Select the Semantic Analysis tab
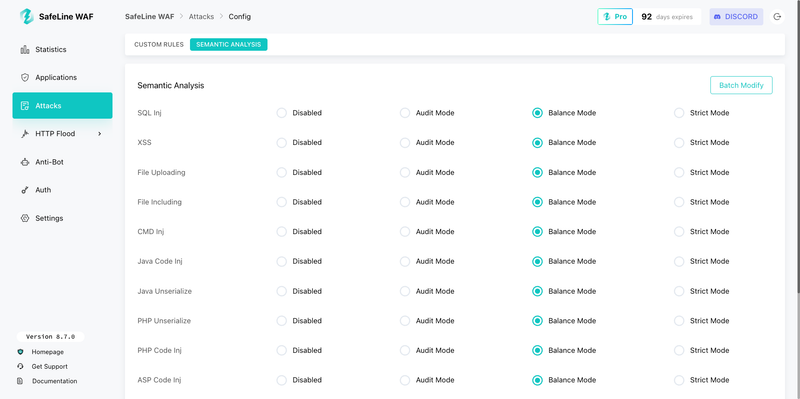The height and width of the screenshot is (399, 800). [229, 44]
